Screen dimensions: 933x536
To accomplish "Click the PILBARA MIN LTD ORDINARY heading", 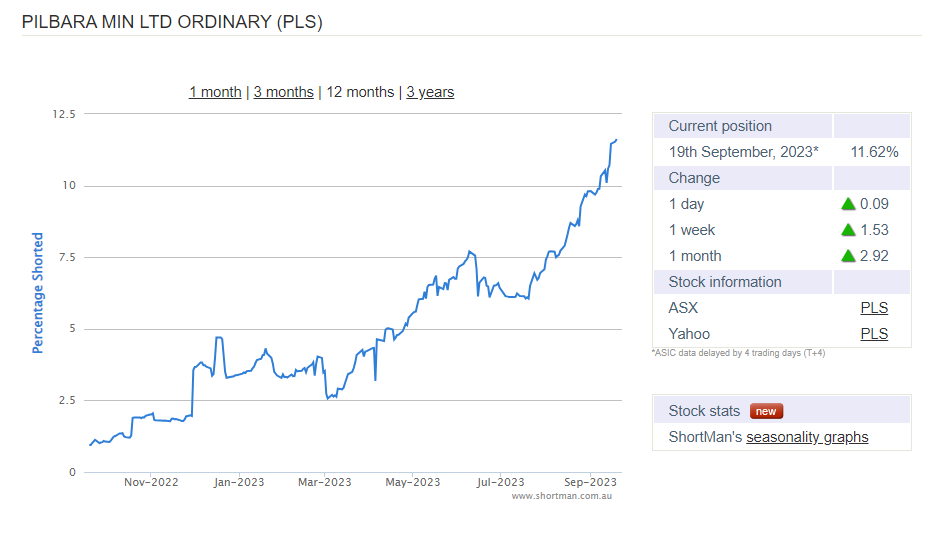I will (172, 21).
